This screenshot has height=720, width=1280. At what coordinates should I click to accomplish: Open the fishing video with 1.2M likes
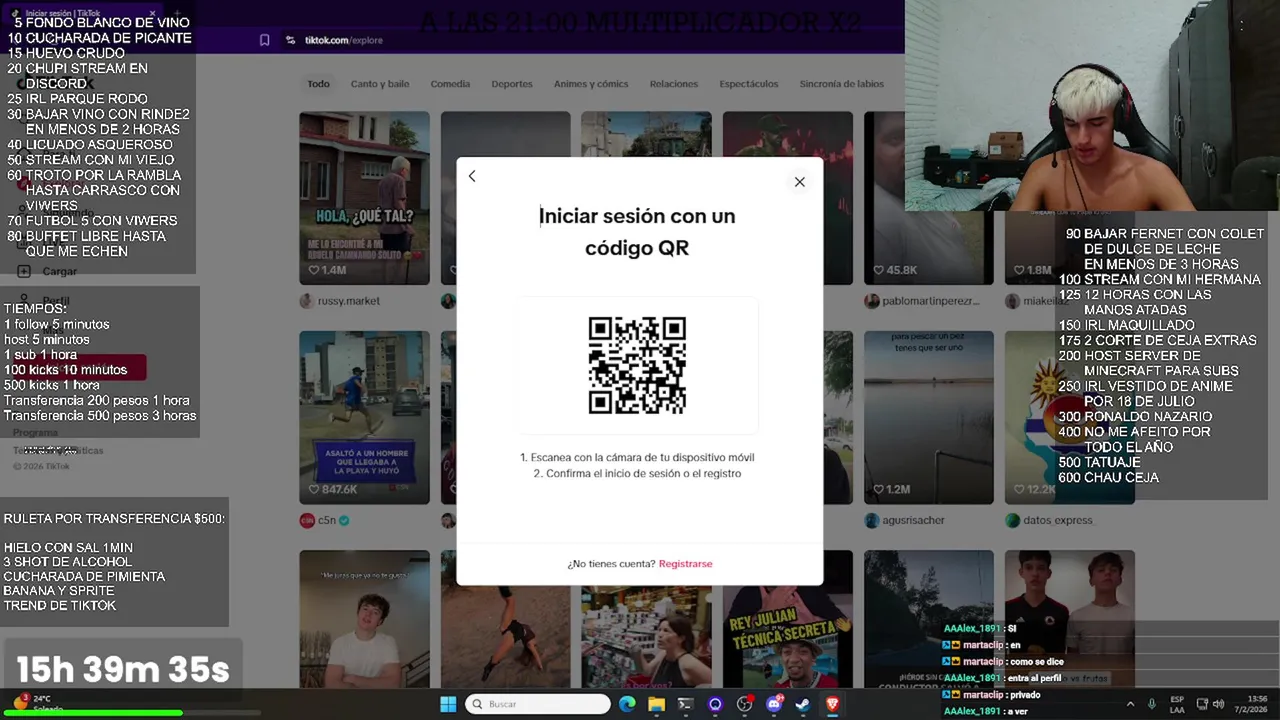coord(928,417)
